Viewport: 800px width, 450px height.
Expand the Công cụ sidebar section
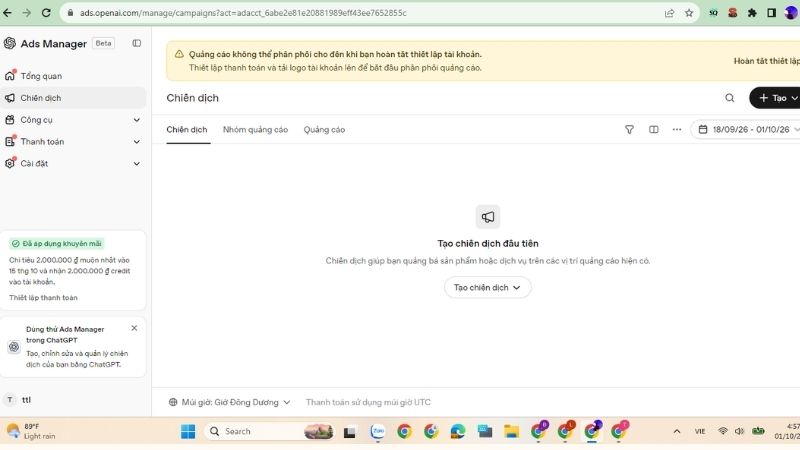click(x=73, y=120)
